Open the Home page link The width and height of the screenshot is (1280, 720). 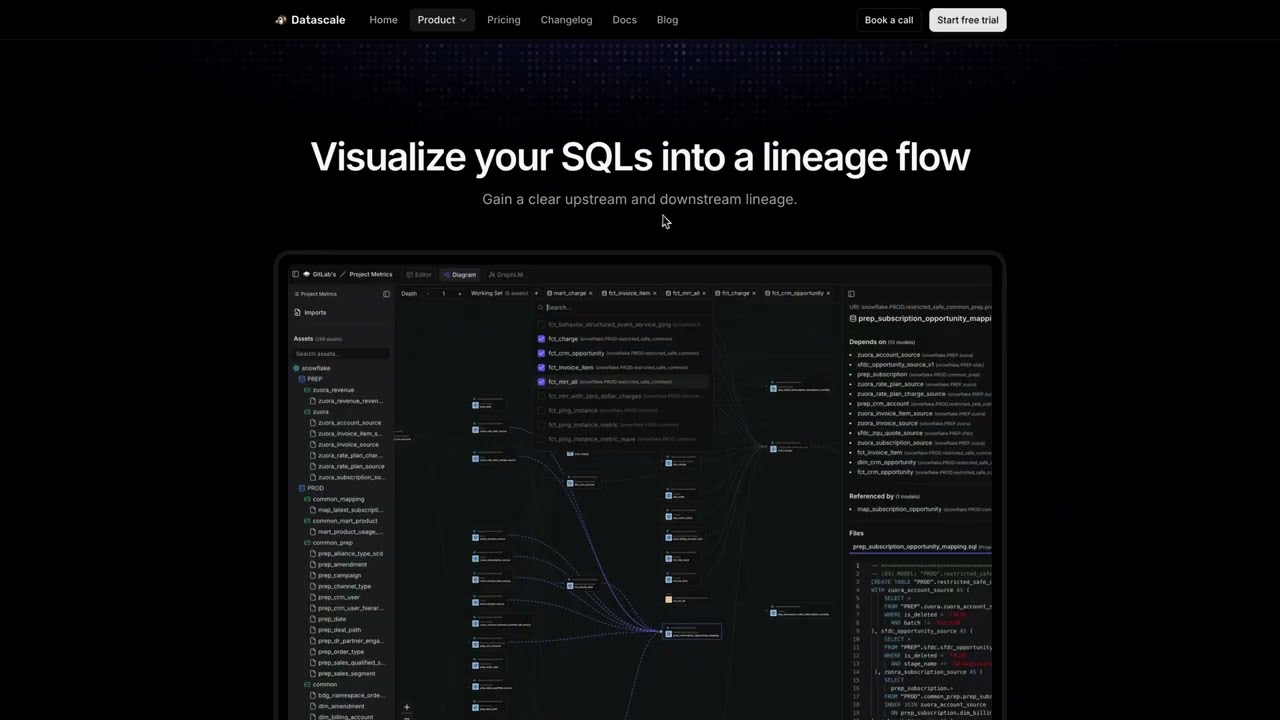[x=383, y=20]
